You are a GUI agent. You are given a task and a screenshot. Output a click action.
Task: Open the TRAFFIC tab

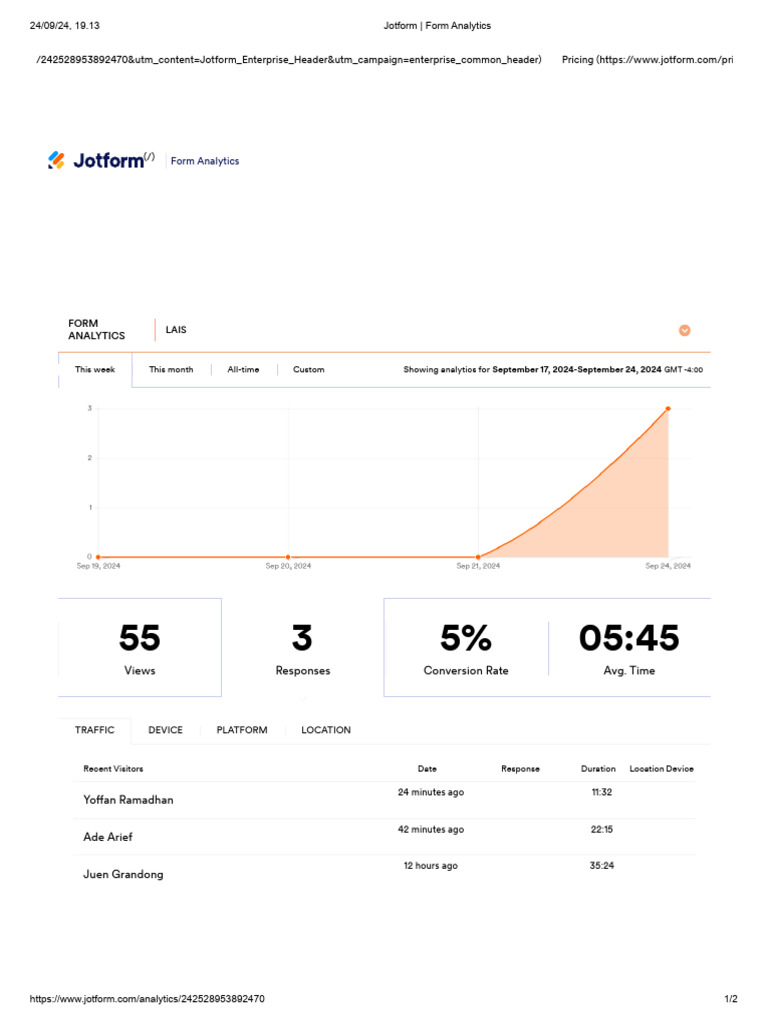(95, 730)
